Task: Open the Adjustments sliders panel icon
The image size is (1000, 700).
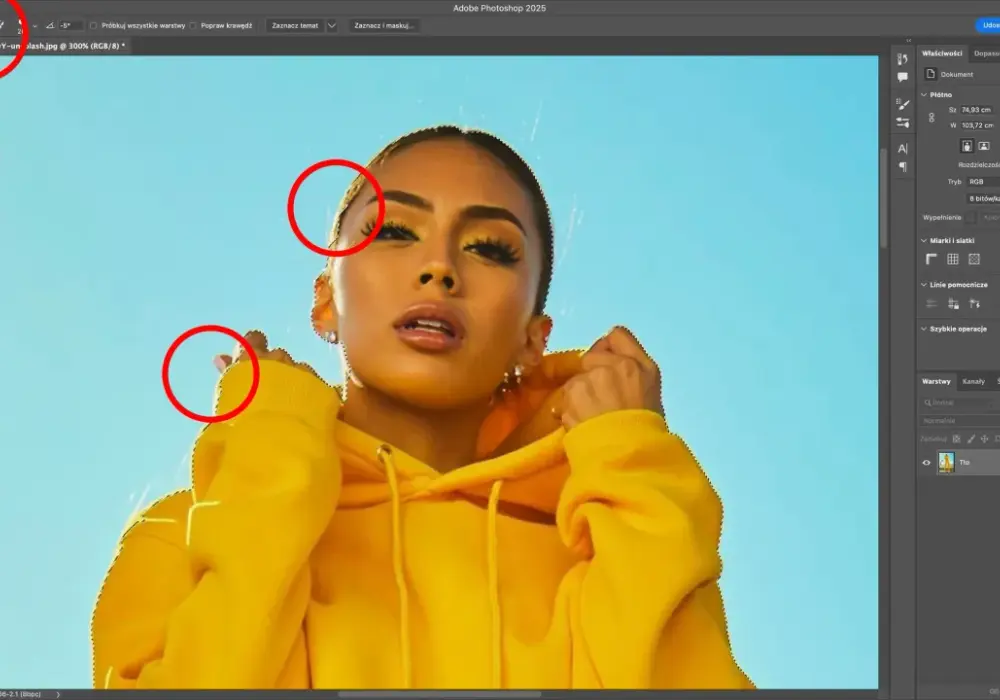Action: (902, 122)
